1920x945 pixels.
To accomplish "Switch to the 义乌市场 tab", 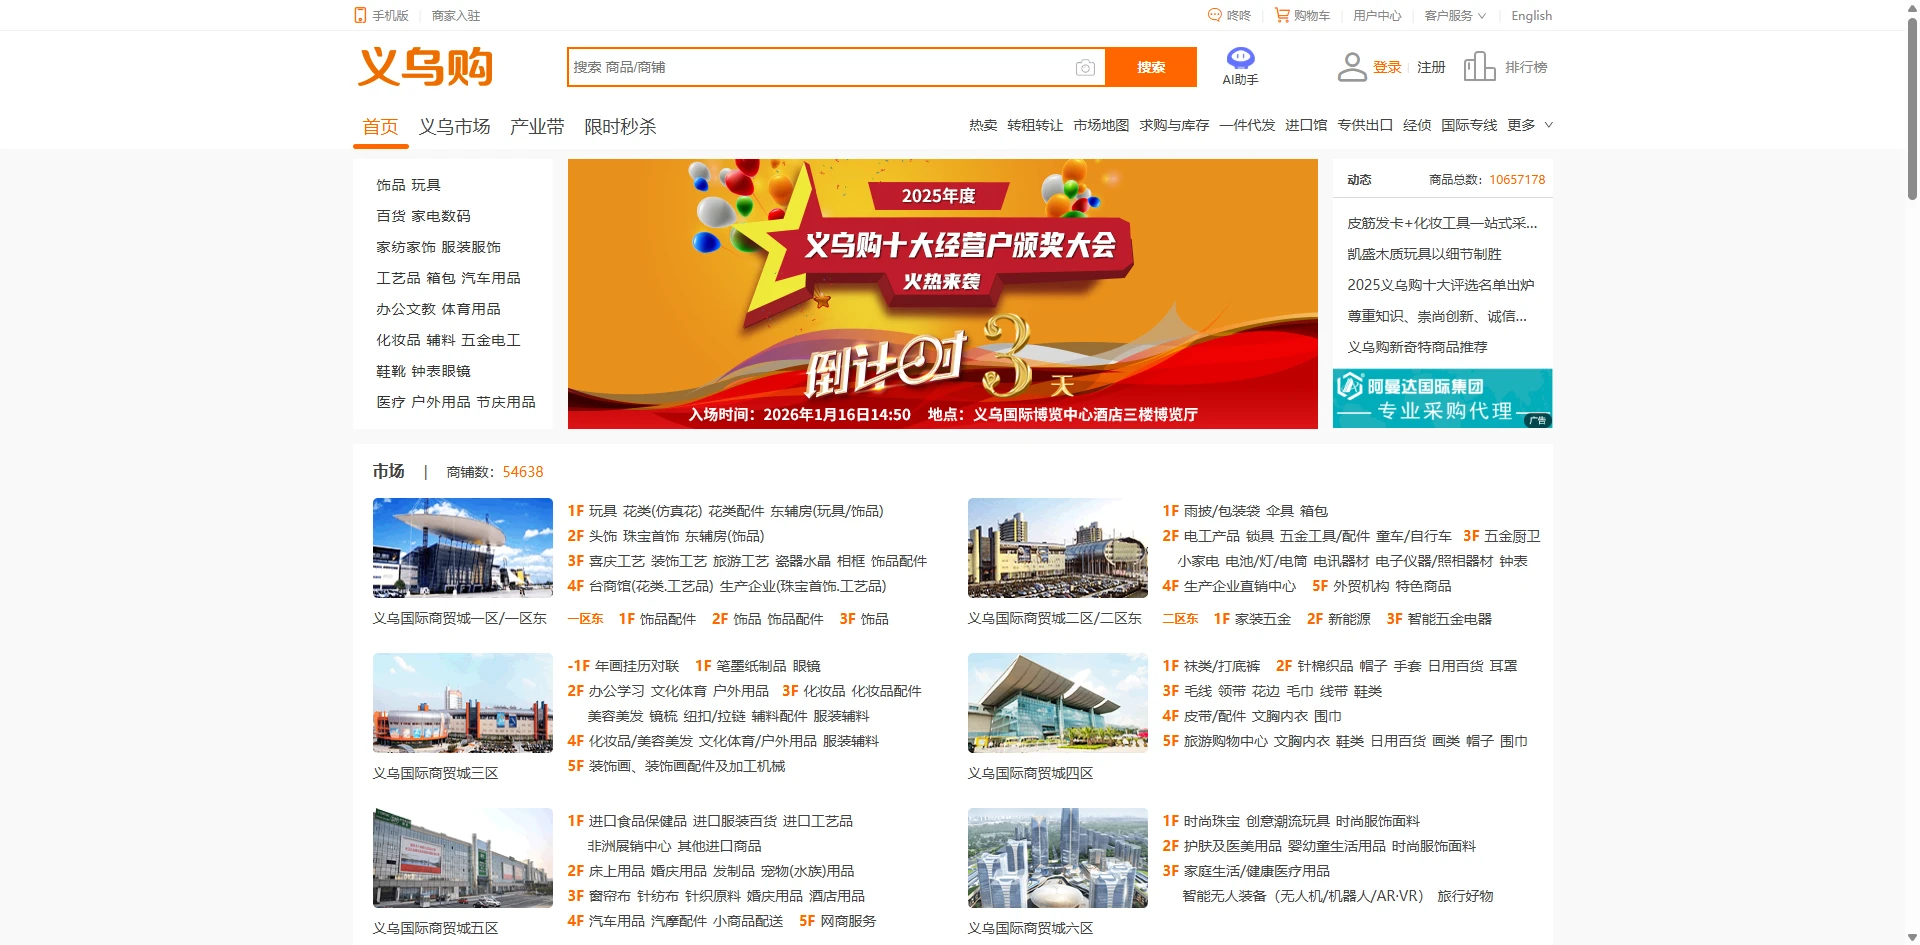I will tap(454, 127).
